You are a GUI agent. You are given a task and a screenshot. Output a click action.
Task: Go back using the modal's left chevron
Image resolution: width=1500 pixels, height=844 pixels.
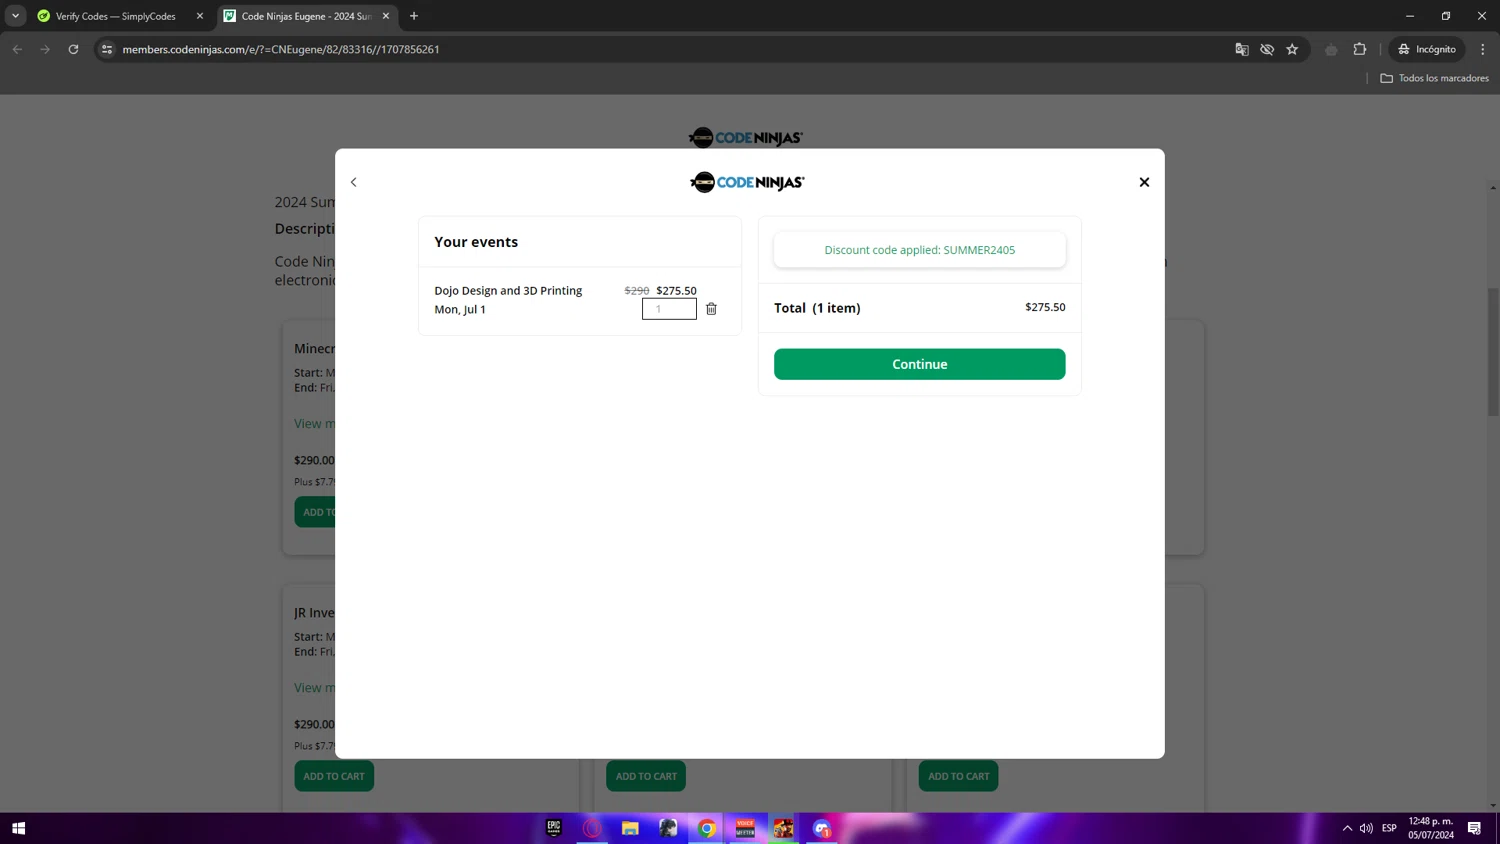[353, 182]
